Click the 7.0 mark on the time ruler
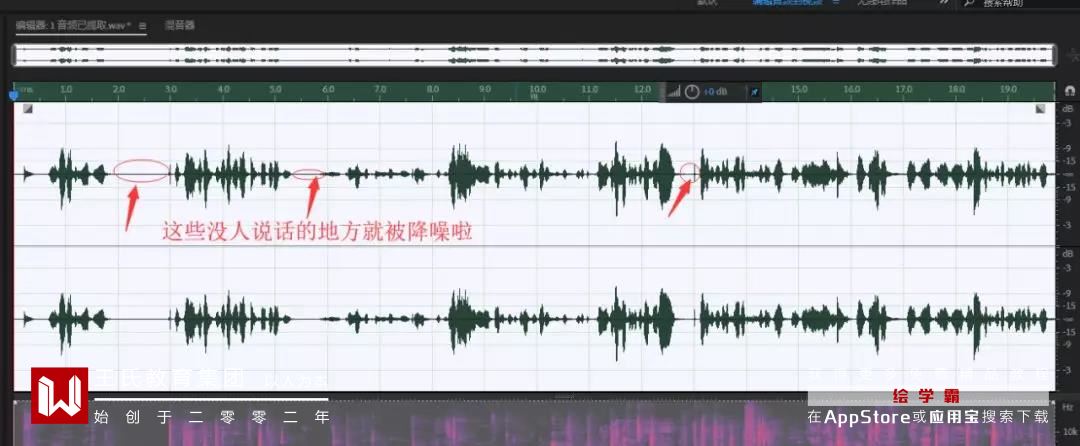 tap(380, 89)
